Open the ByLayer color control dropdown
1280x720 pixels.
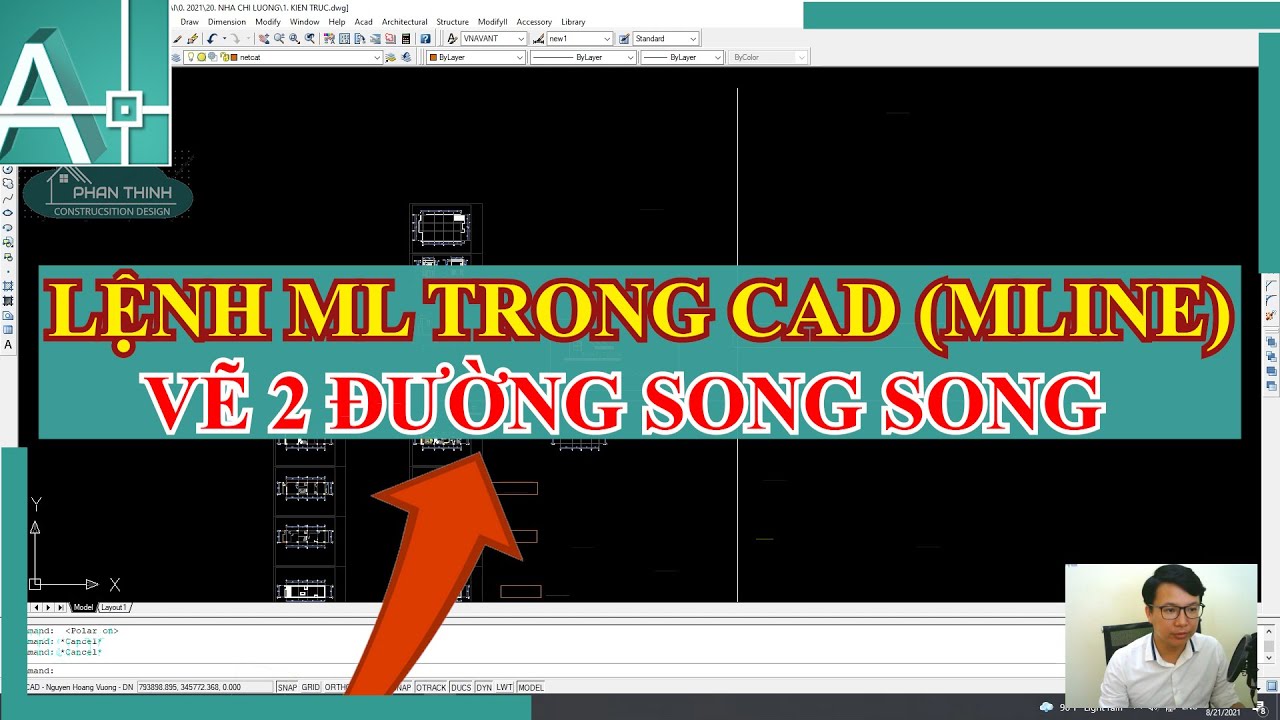pos(476,57)
